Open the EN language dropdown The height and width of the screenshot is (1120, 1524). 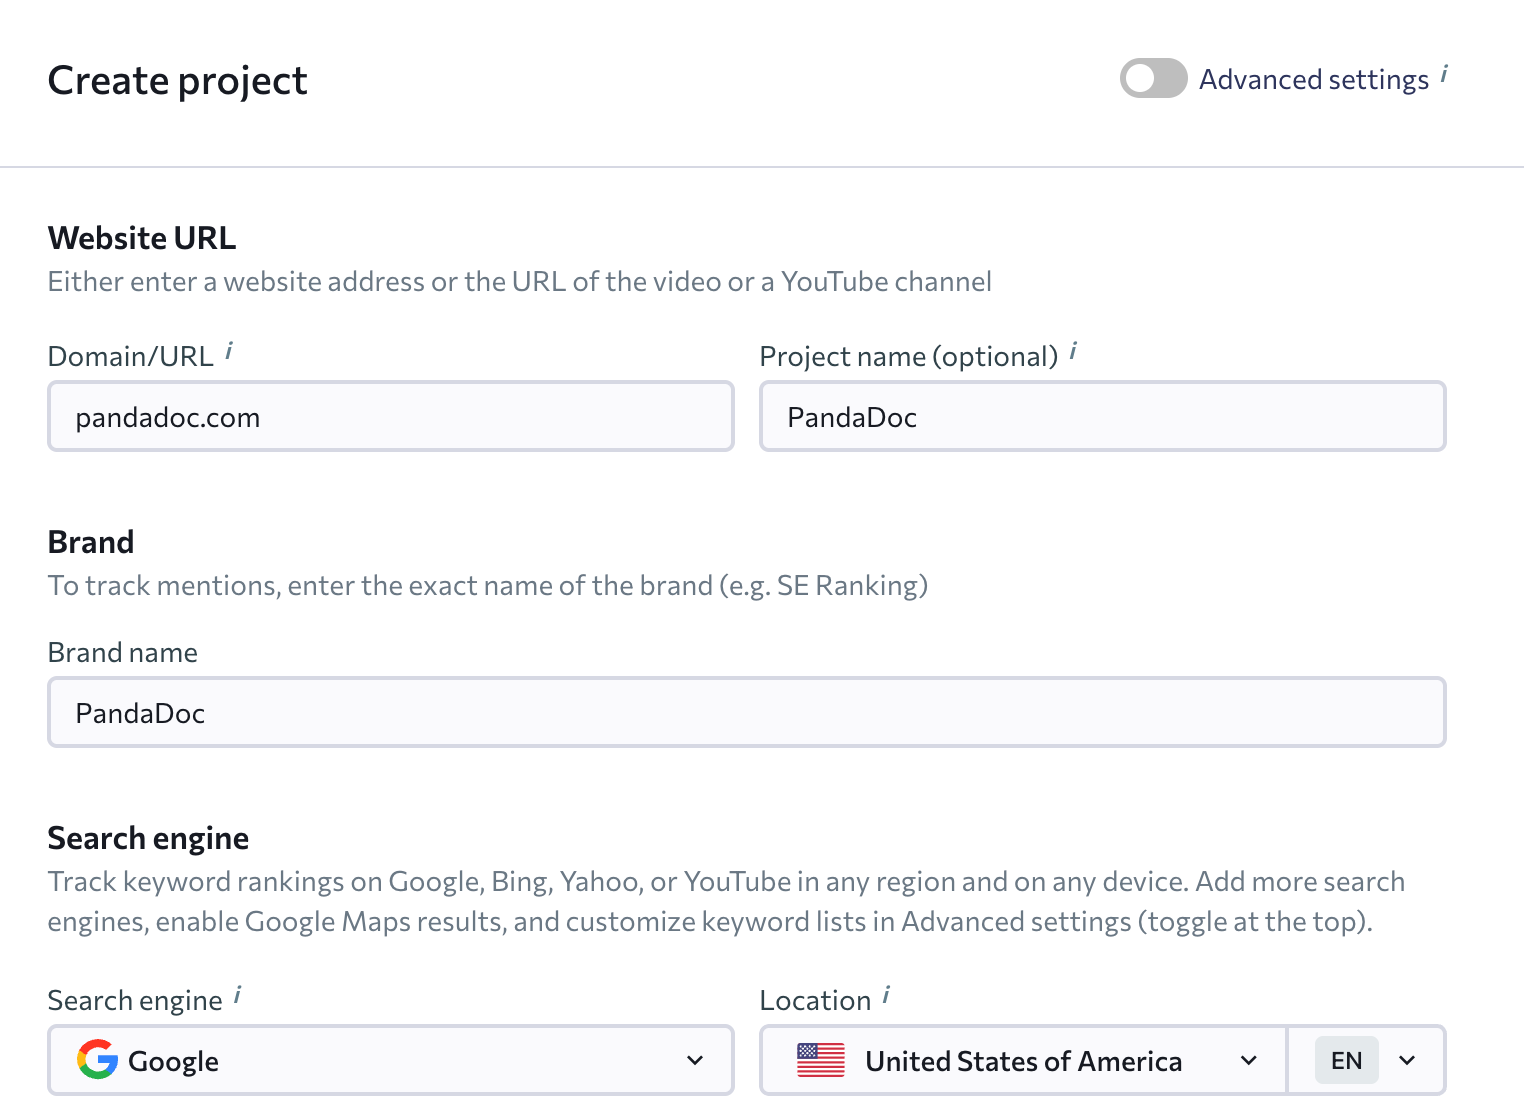point(1367,1060)
